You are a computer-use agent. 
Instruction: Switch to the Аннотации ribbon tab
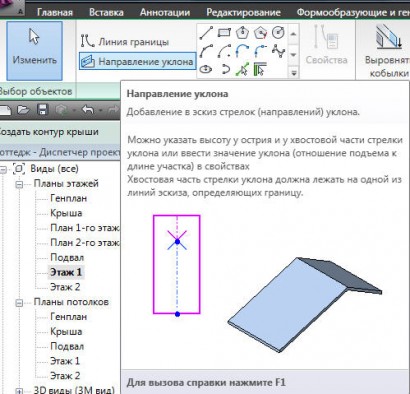[x=165, y=13]
